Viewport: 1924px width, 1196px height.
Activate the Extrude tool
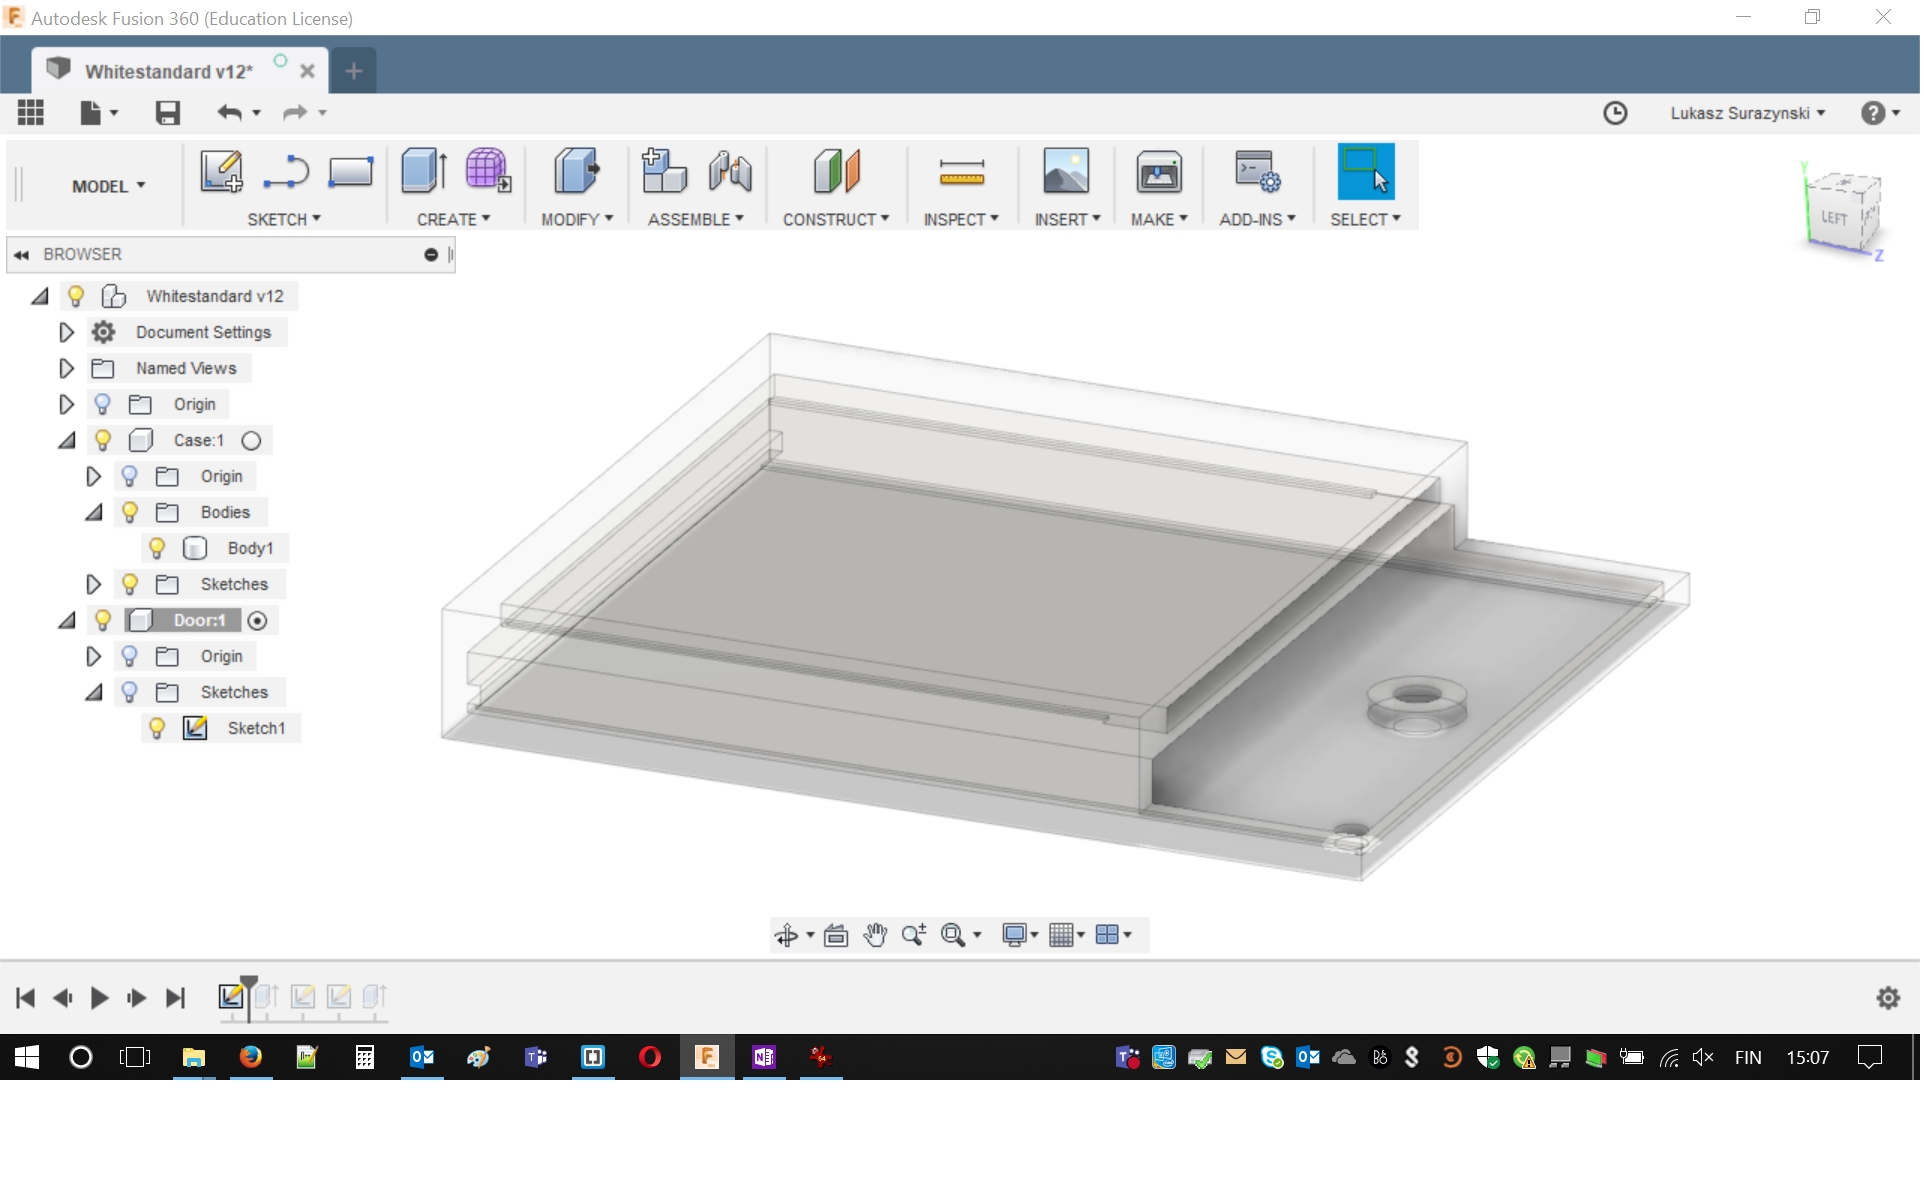(424, 171)
